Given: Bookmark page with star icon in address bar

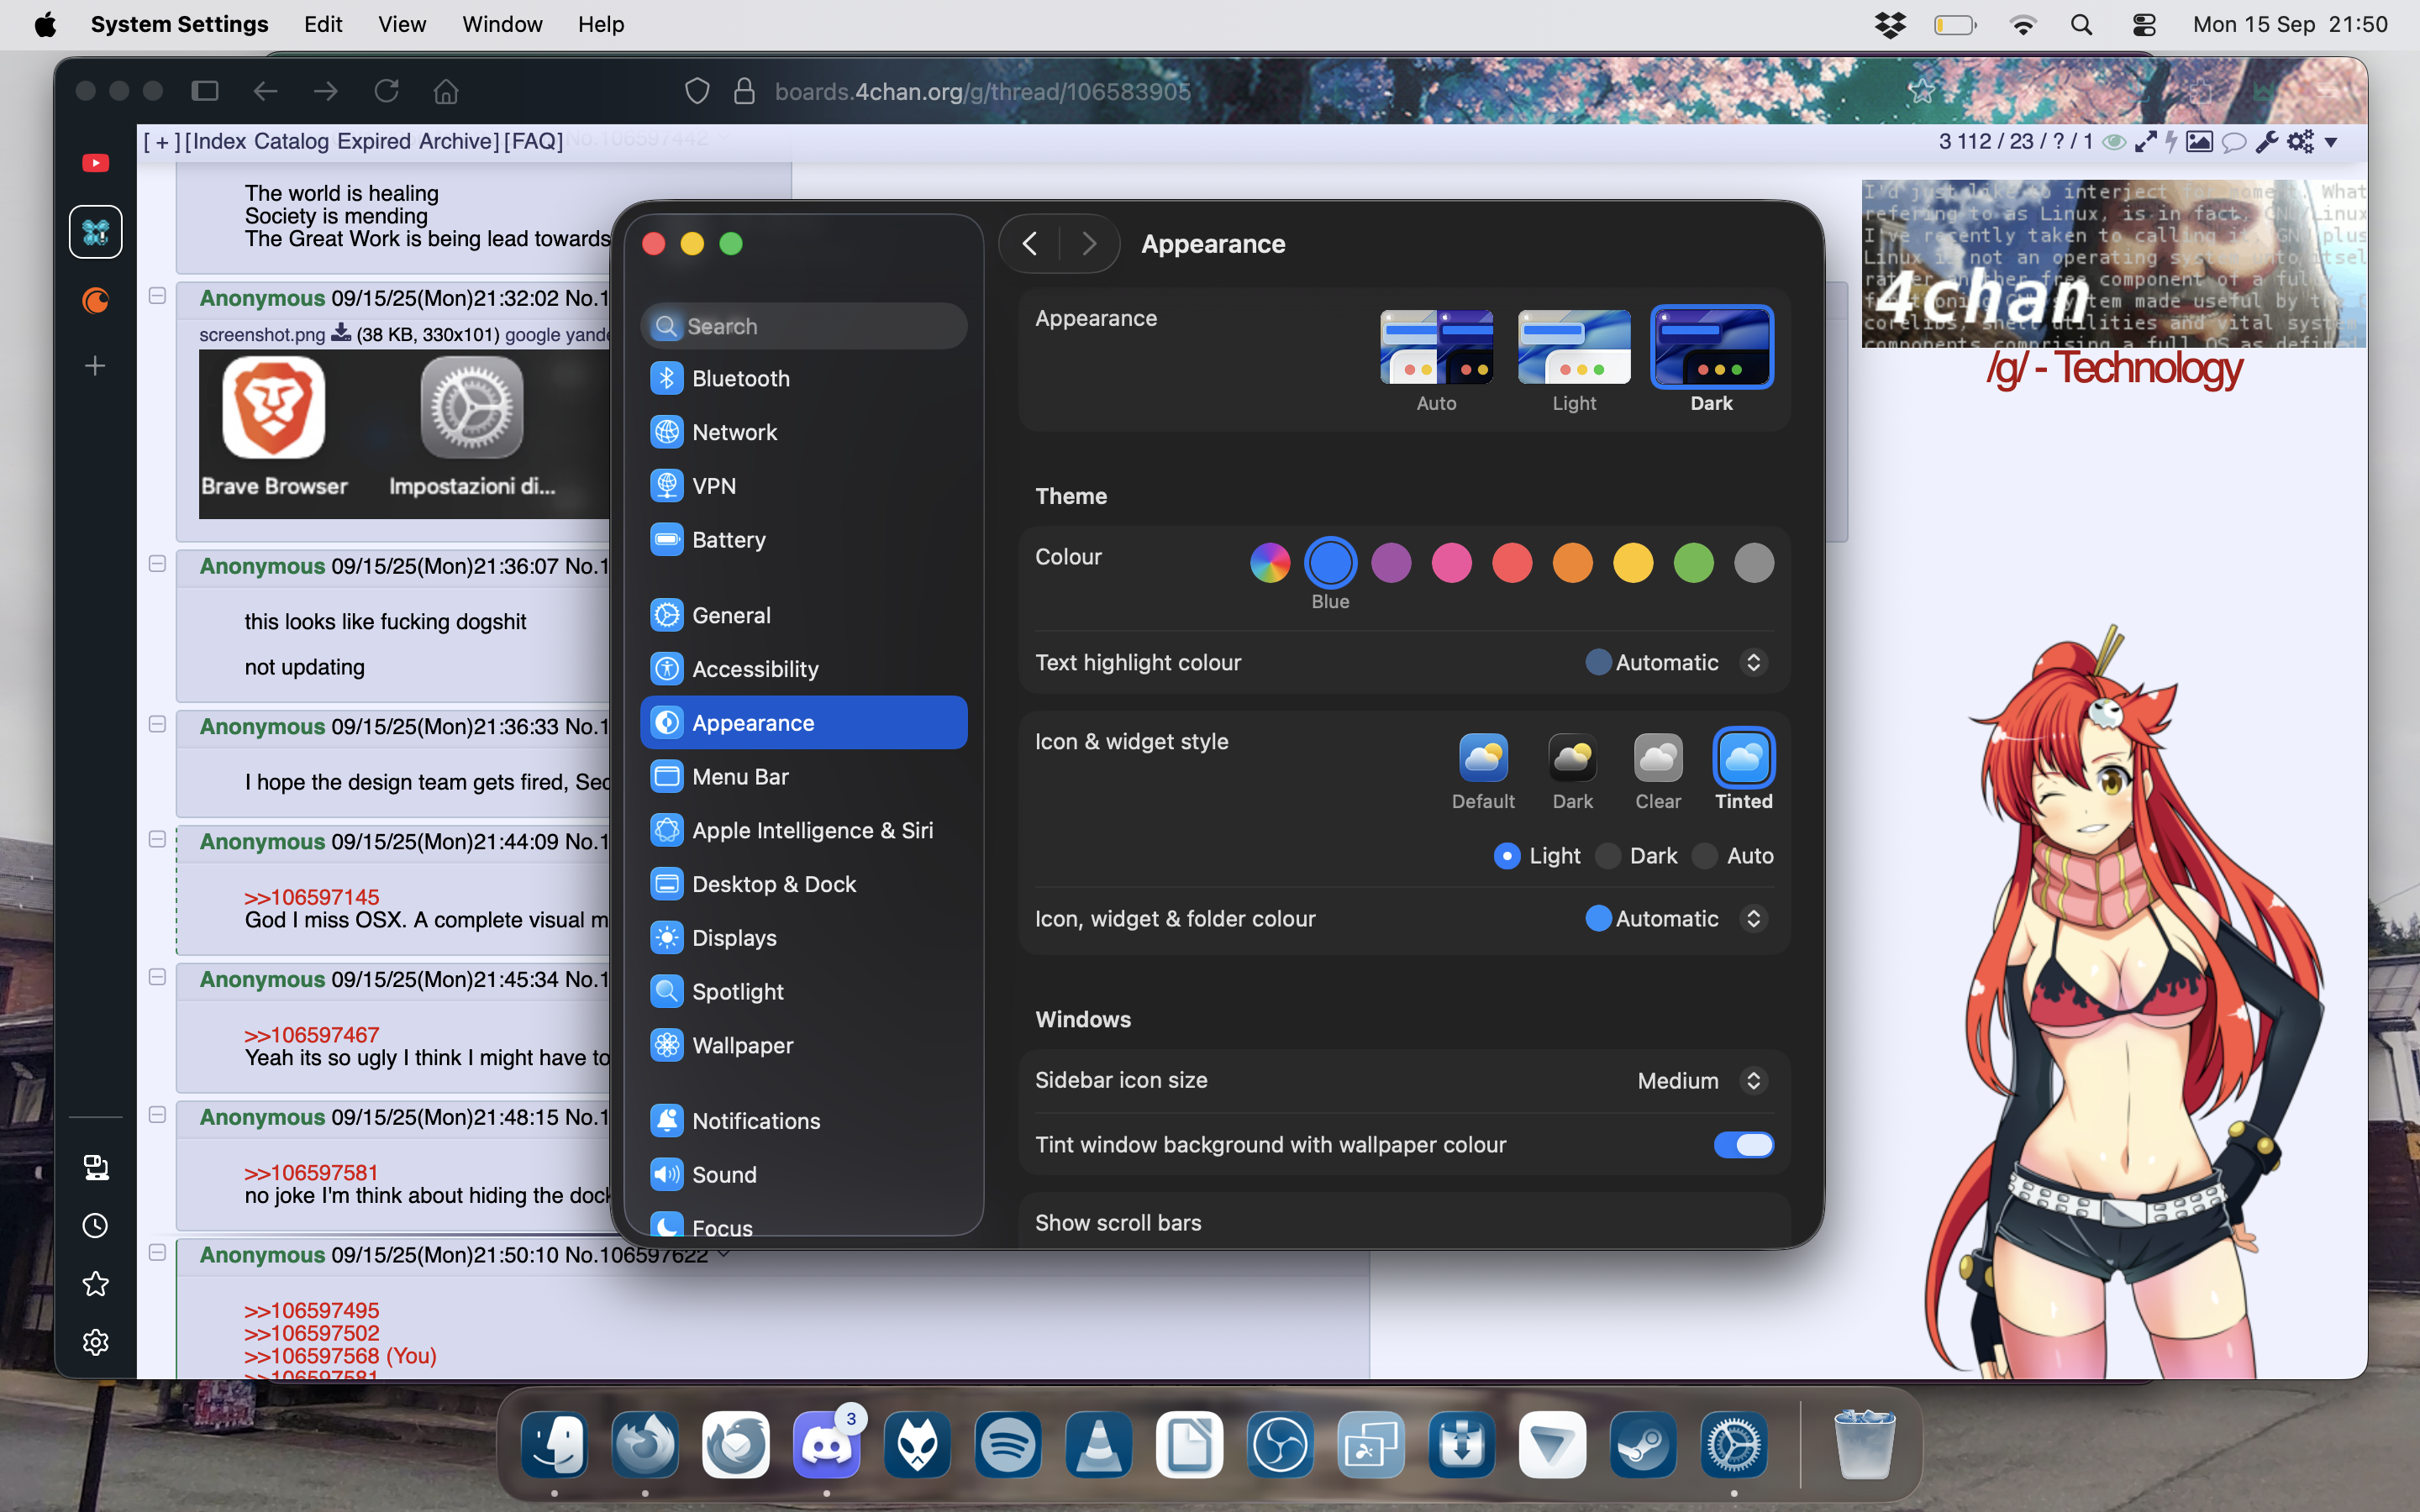Looking at the screenshot, I should click(x=1921, y=91).
